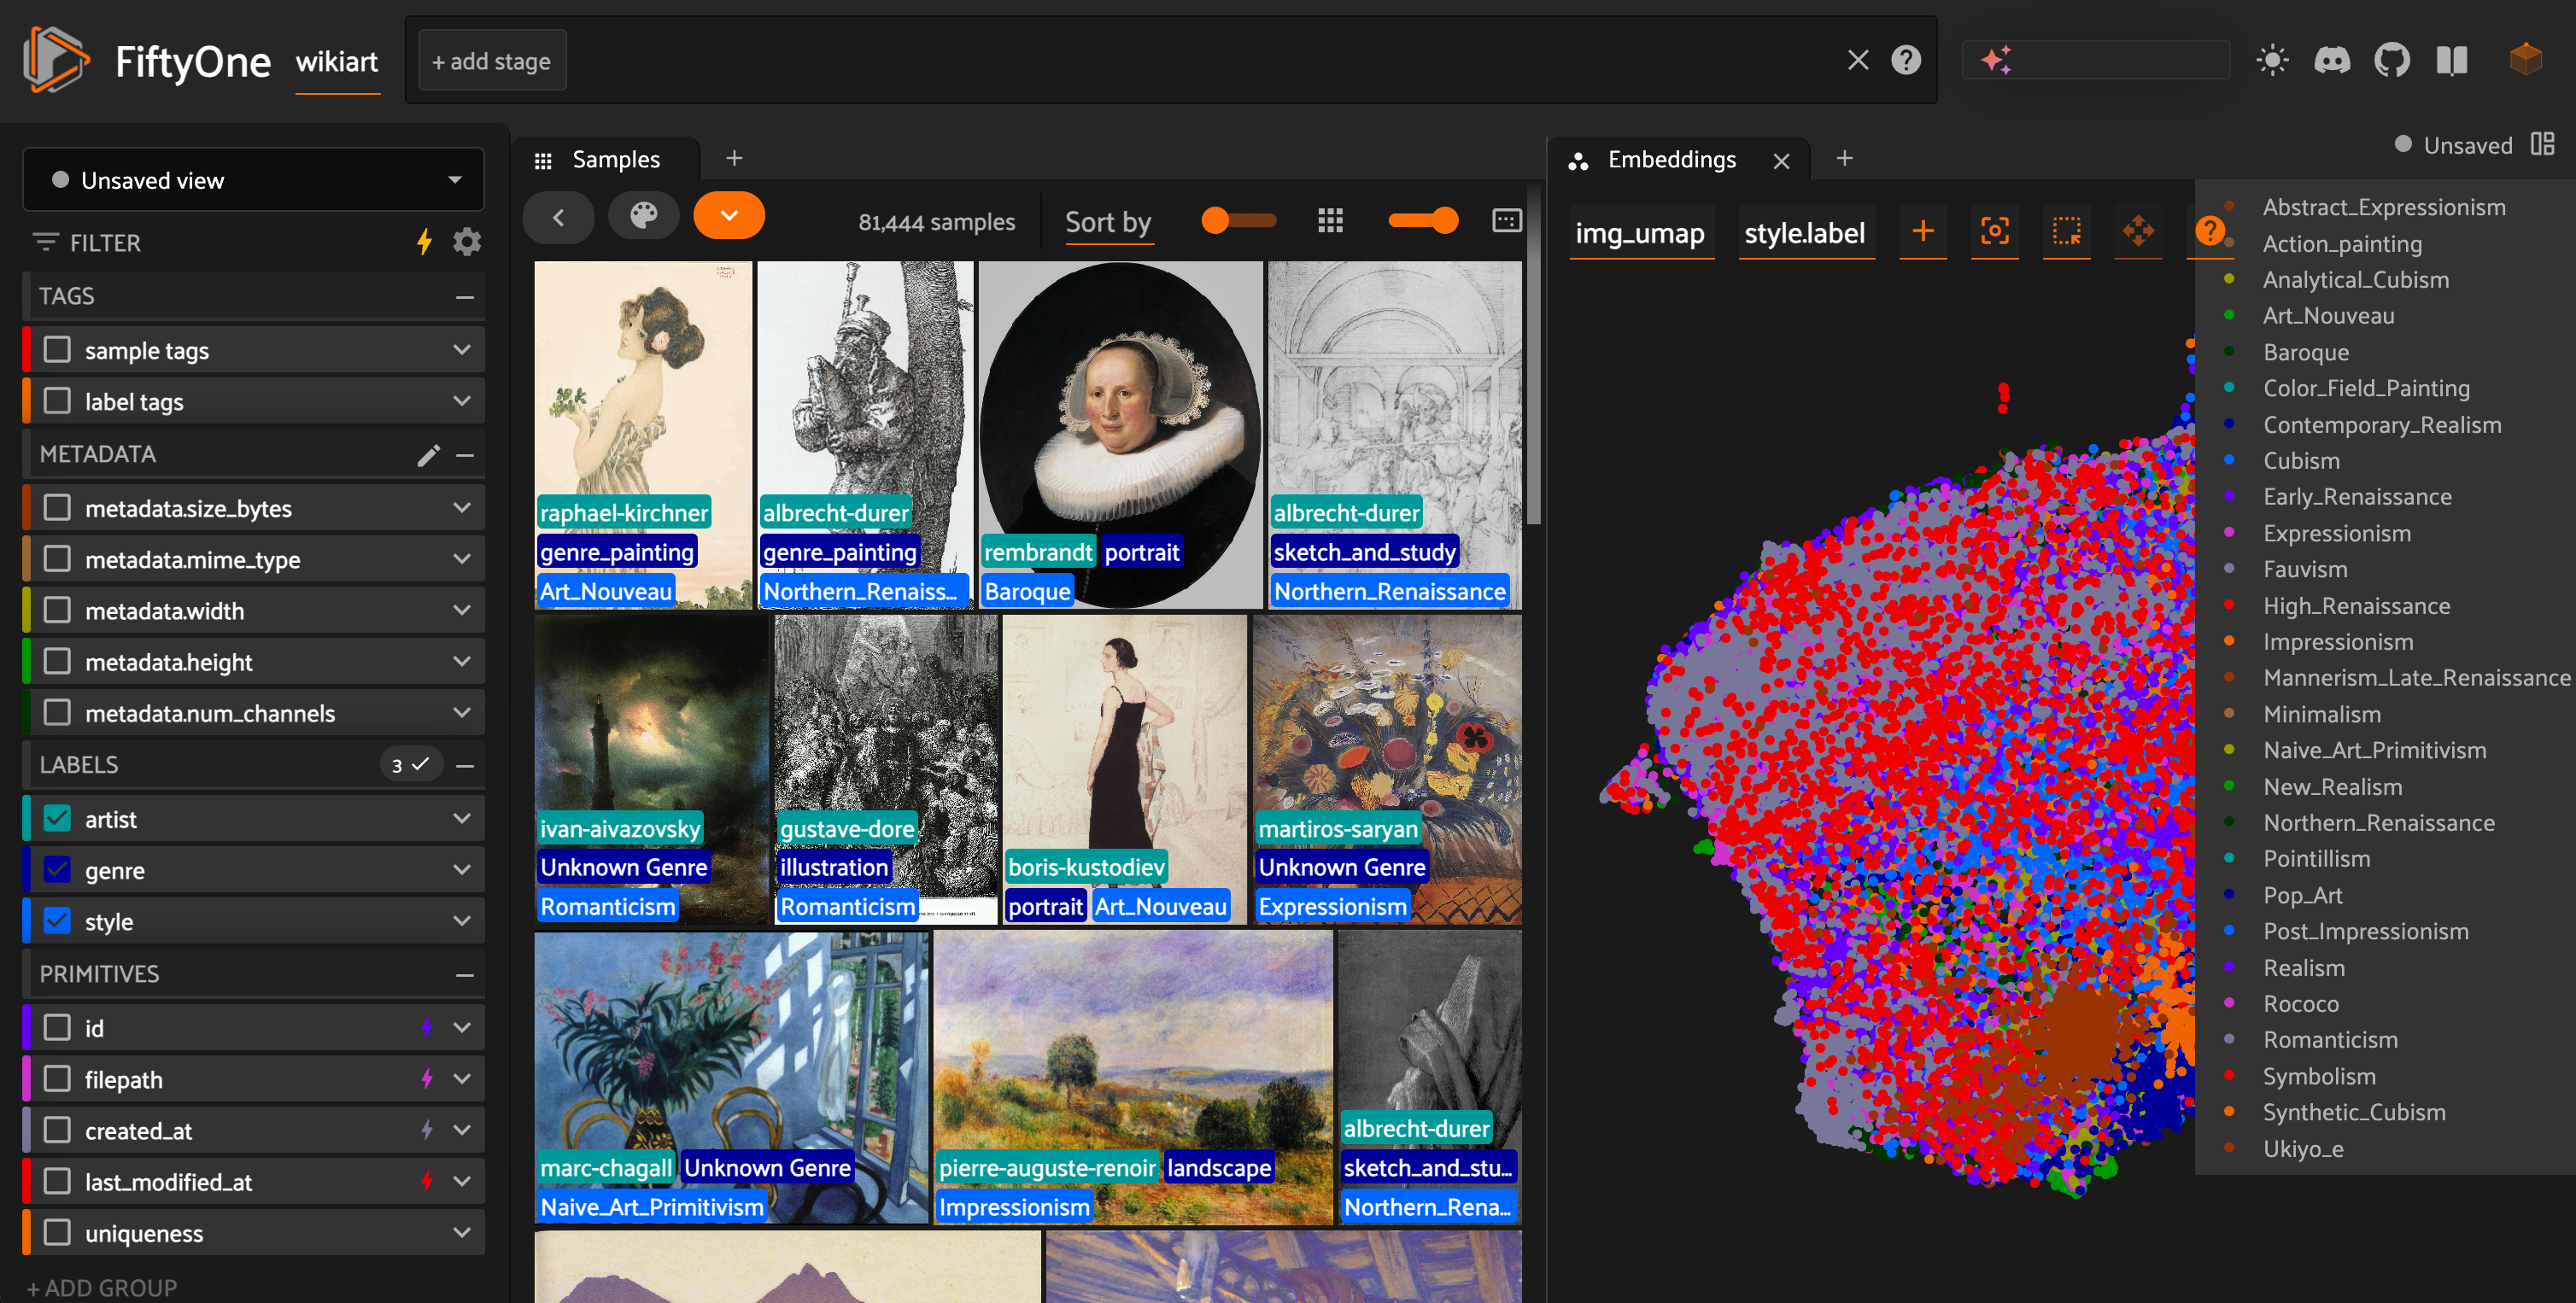
Task: Open sidebar settings gear icon
Action: (x=467, y=241)
